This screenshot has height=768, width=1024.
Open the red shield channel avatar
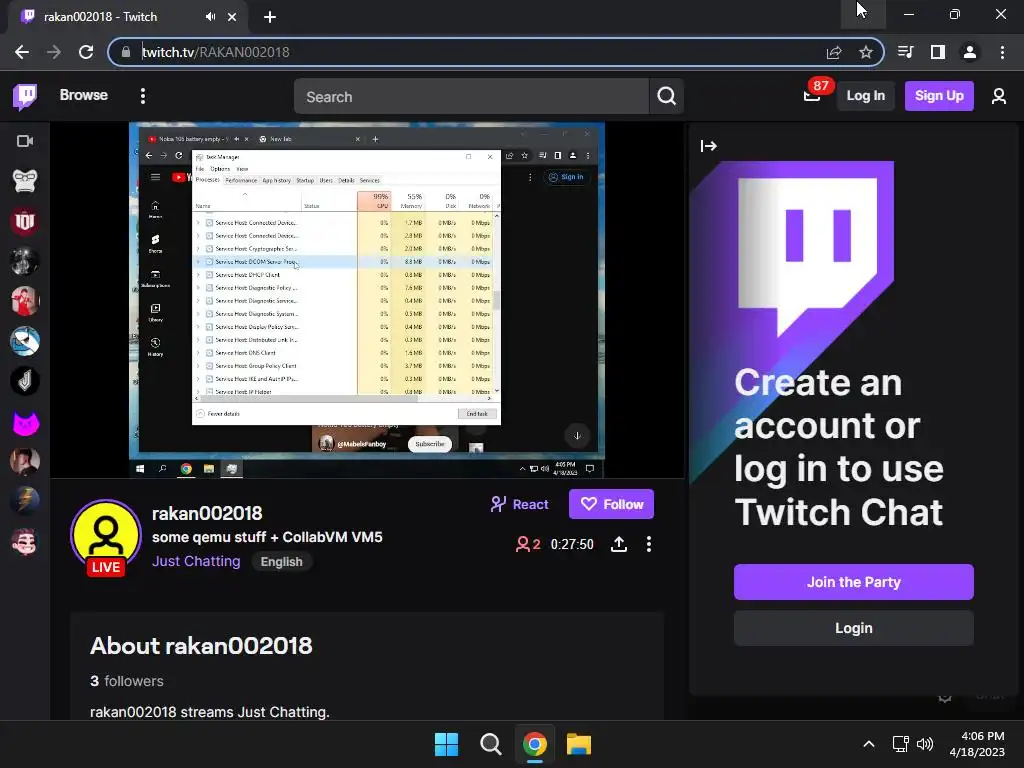pyautogui.click(x=25, y=221)
